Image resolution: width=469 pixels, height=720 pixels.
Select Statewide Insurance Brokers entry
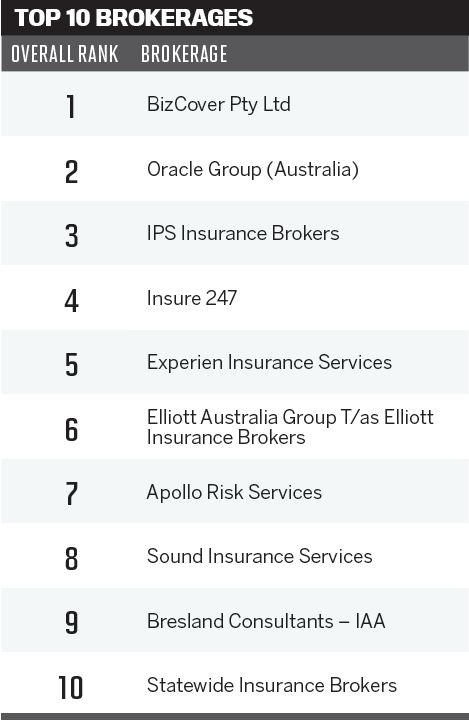pos(271,686)
